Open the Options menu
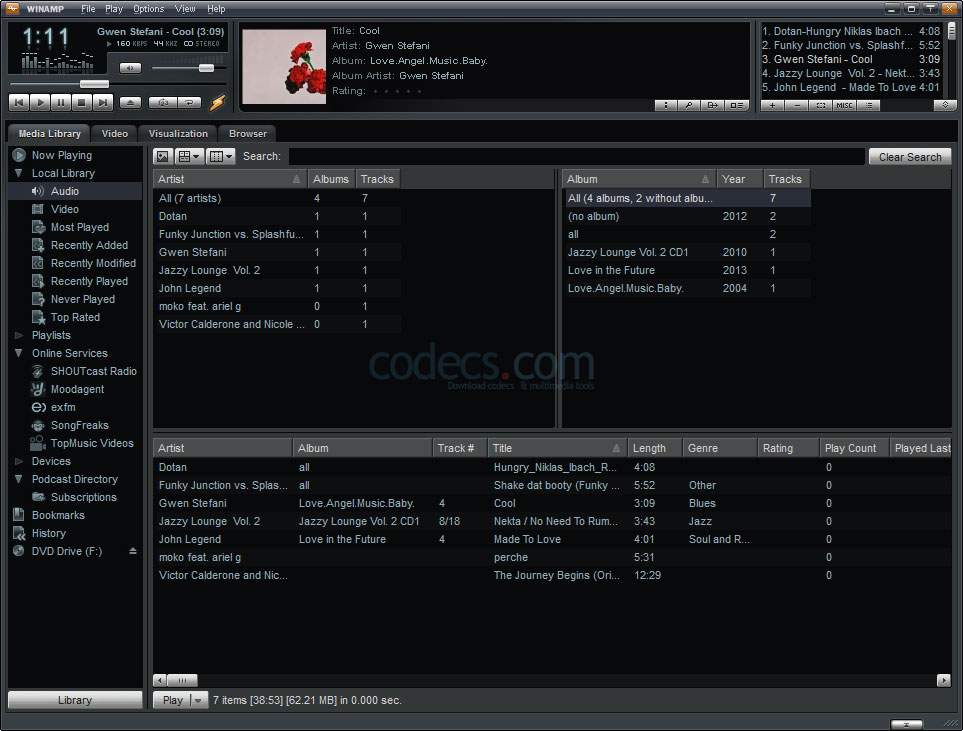 (x=149, y=9)
